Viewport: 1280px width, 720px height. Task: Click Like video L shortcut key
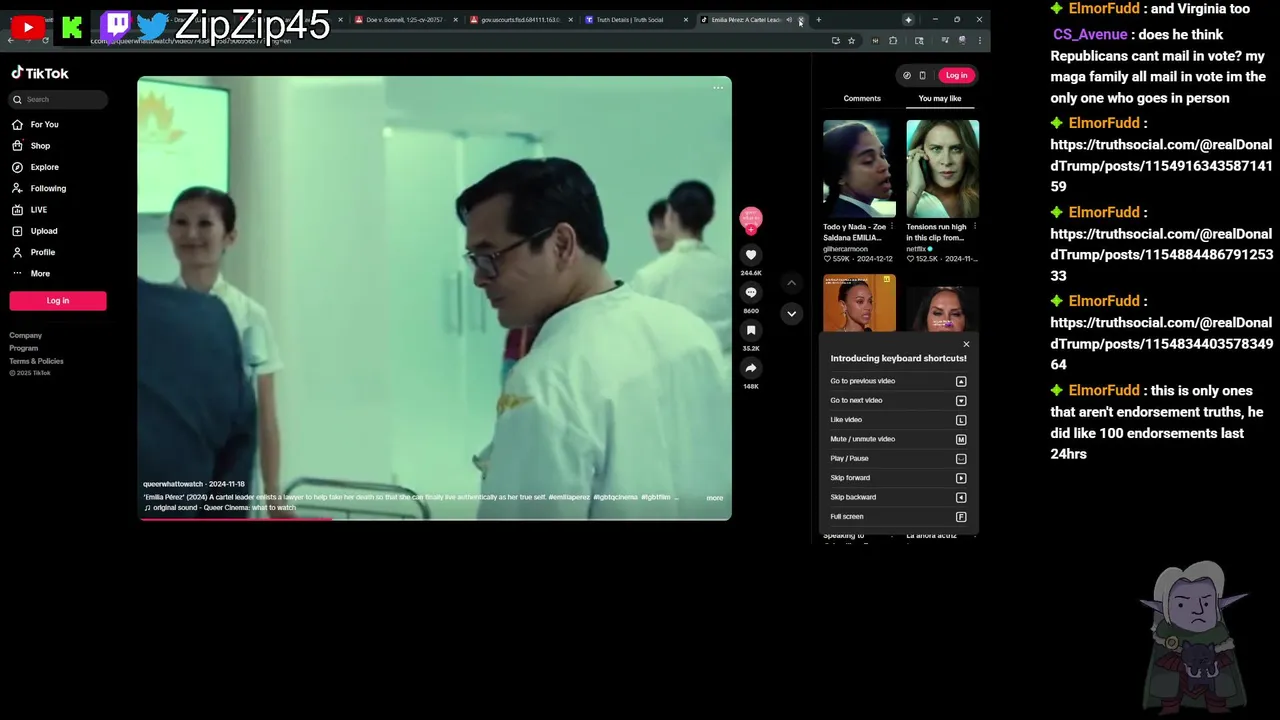pyautogui.click(x=961, y=420)
